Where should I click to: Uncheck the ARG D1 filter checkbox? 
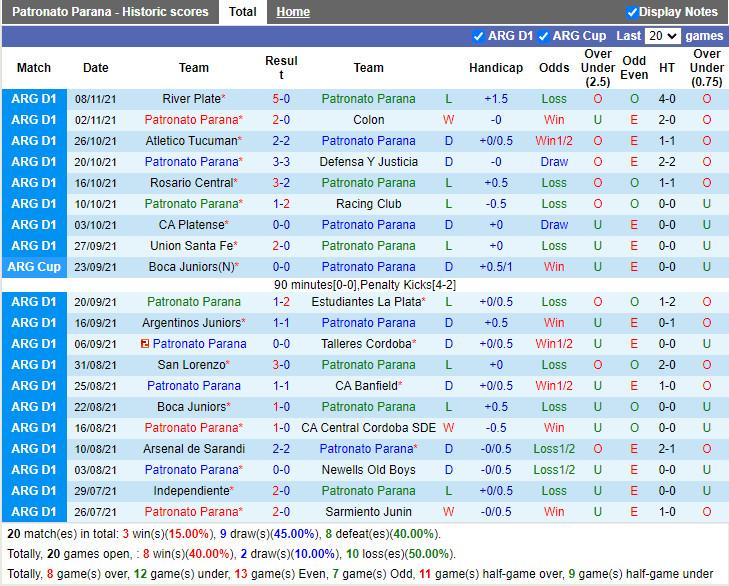(478, 36)
